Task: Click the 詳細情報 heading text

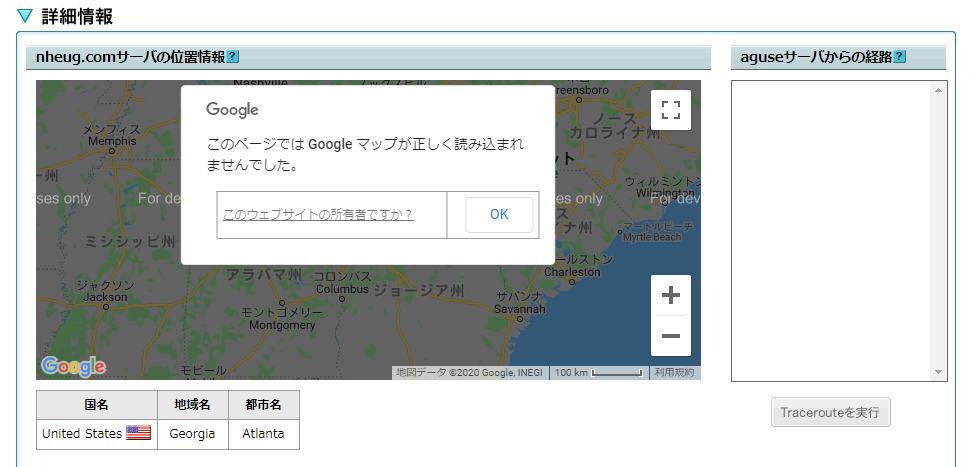Action: 77,16
